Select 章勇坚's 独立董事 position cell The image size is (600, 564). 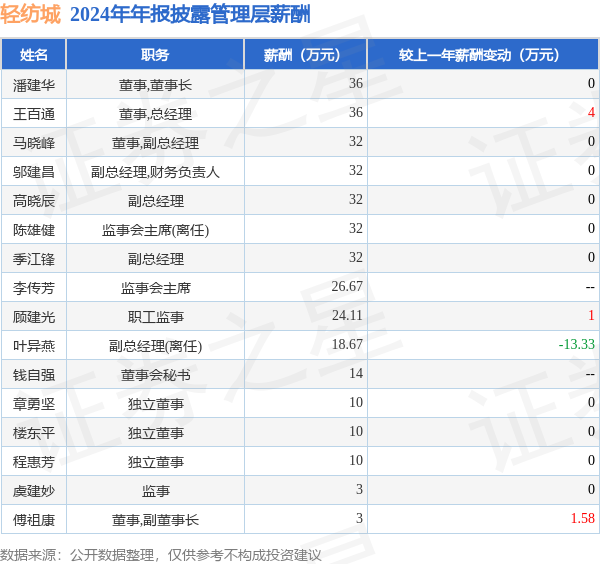pyautogui.click(x=155, y=404)
